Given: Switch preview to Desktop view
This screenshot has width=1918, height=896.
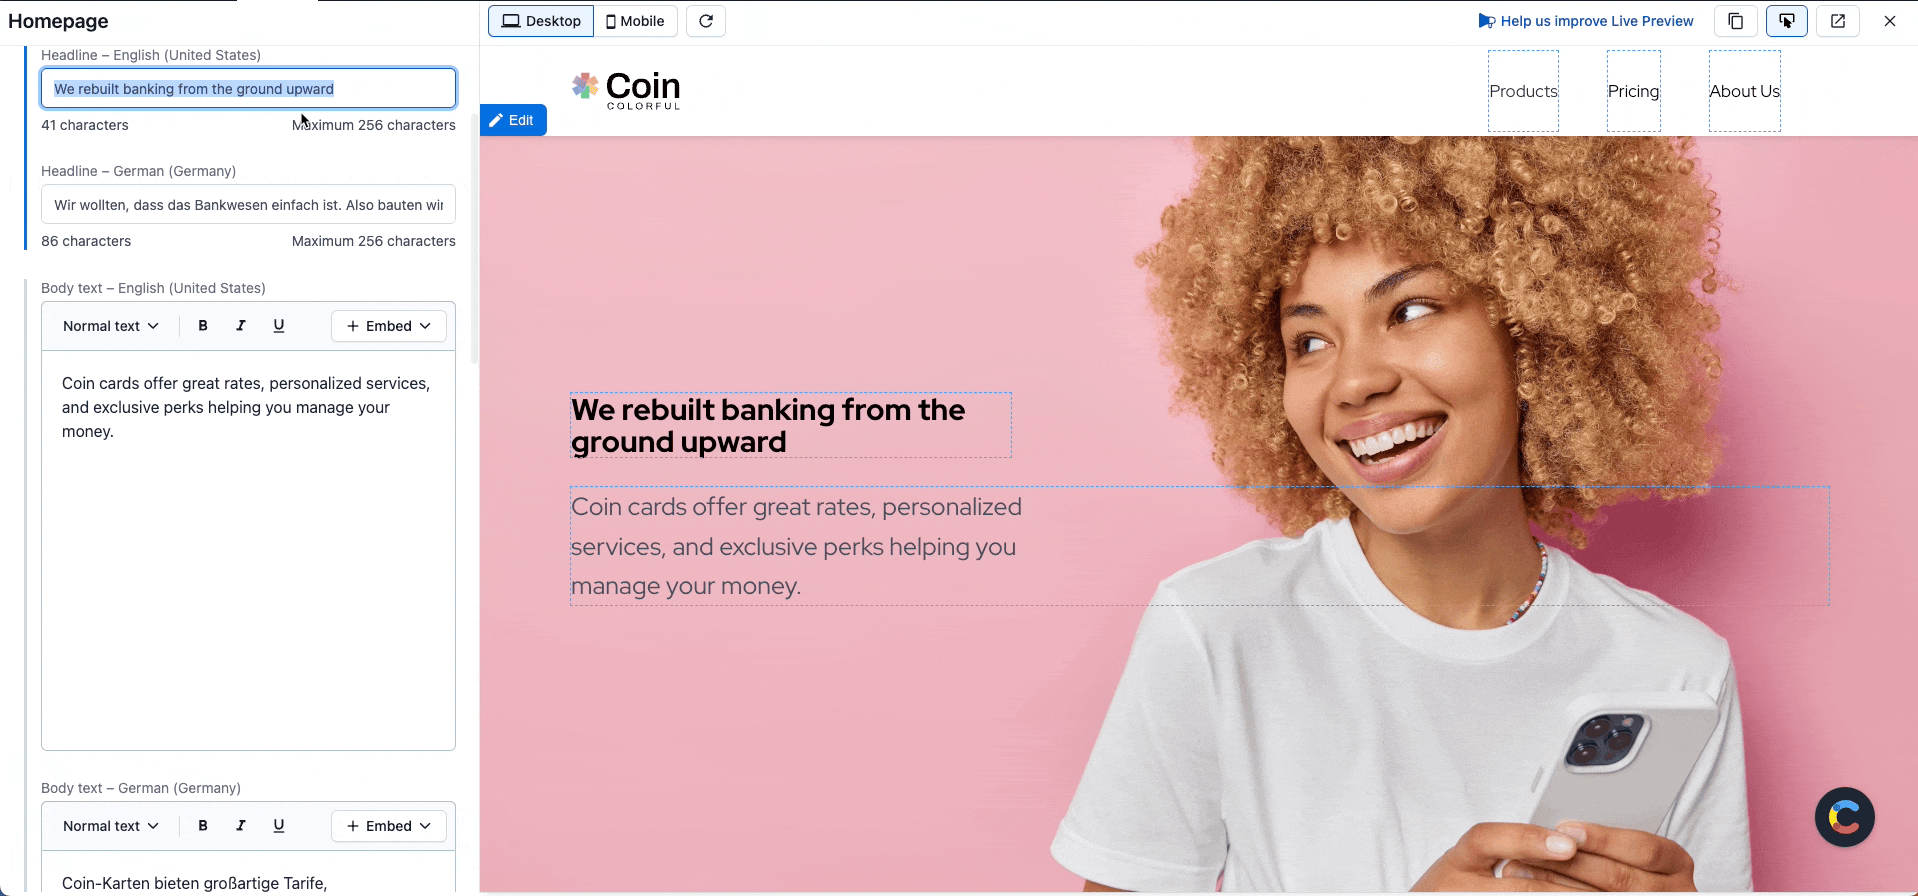Looking at the screenshot, I should point(541,21).
